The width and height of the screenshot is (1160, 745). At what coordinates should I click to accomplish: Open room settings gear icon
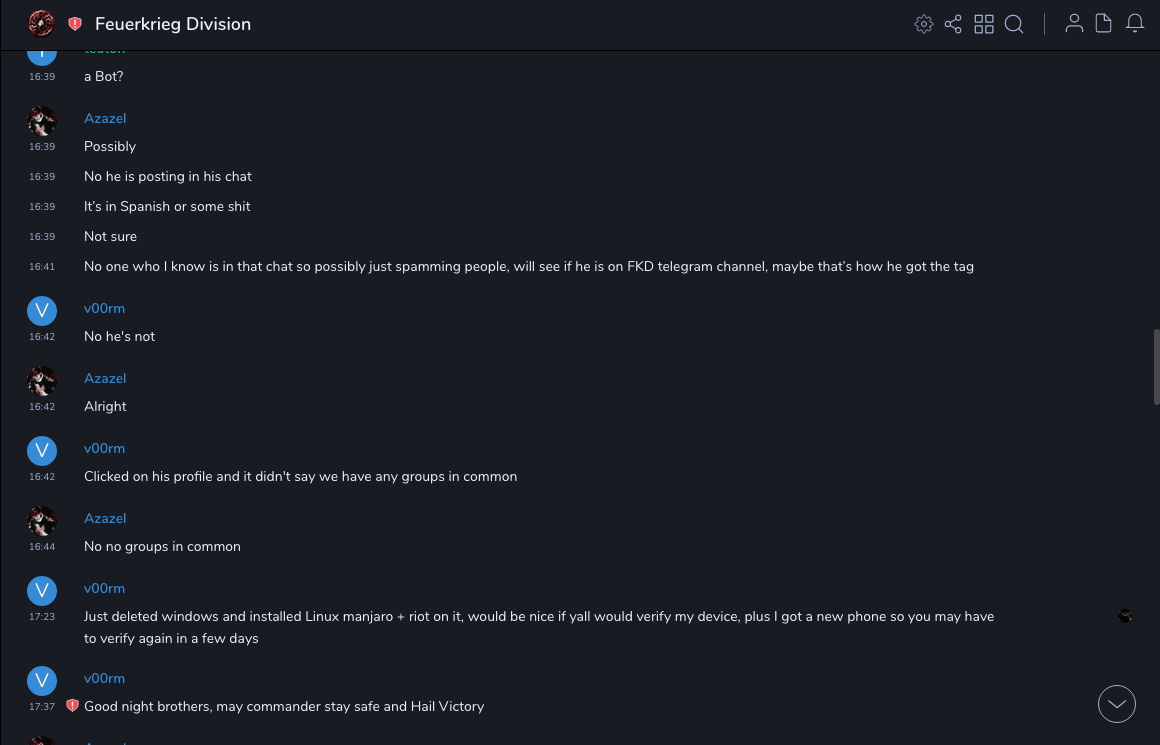point(924,24)
